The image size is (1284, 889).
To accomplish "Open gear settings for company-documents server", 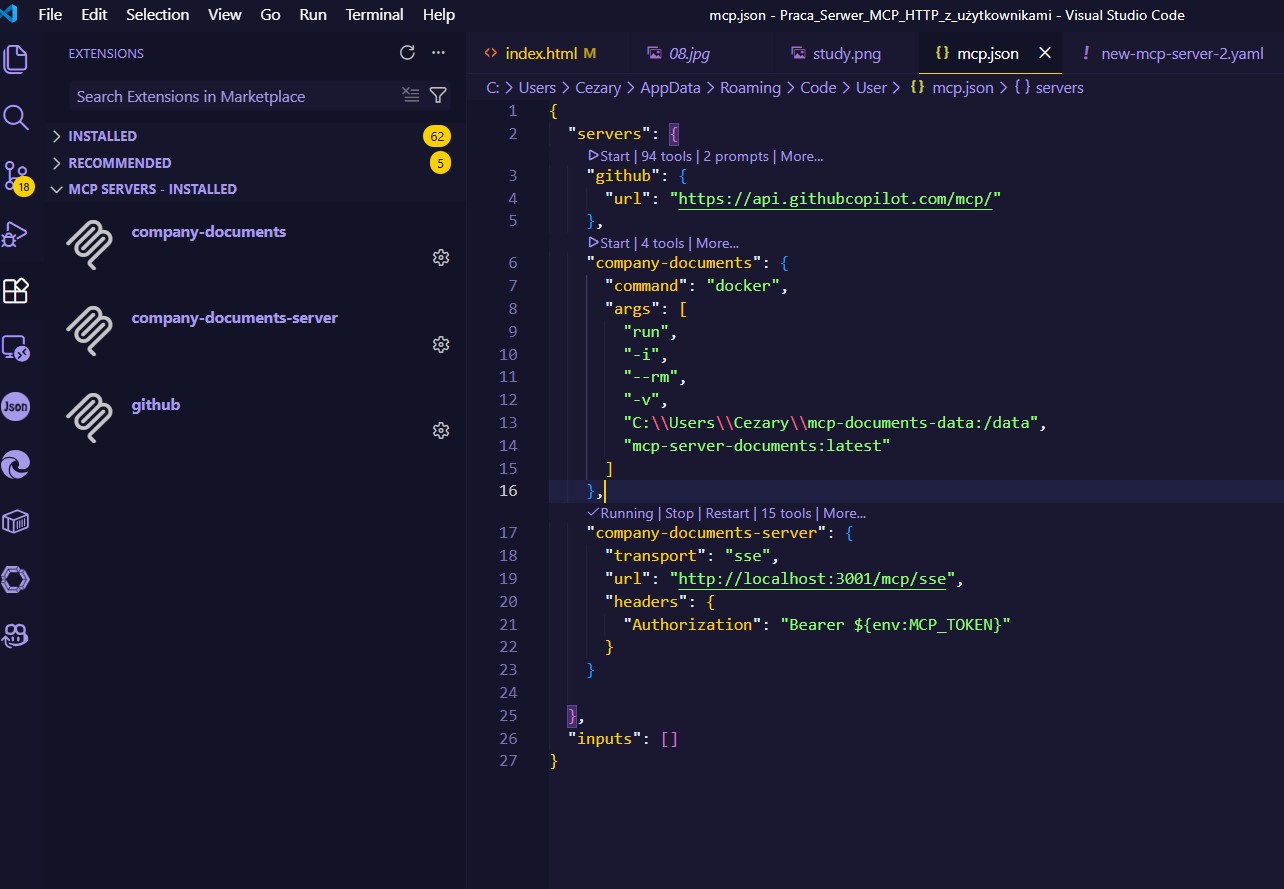I will point(441,257).
